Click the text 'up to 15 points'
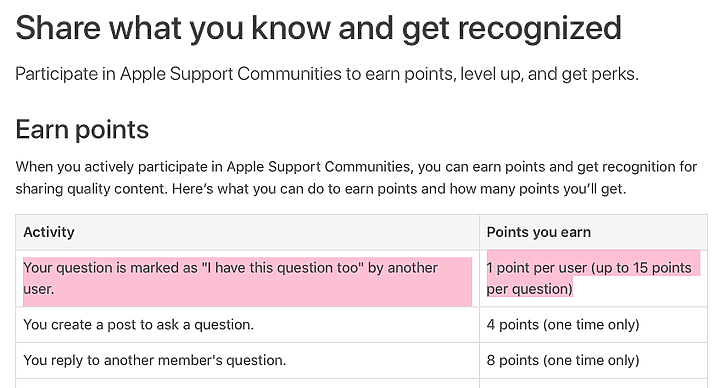The height and width of the screenshot is (388, 720). 646,268
